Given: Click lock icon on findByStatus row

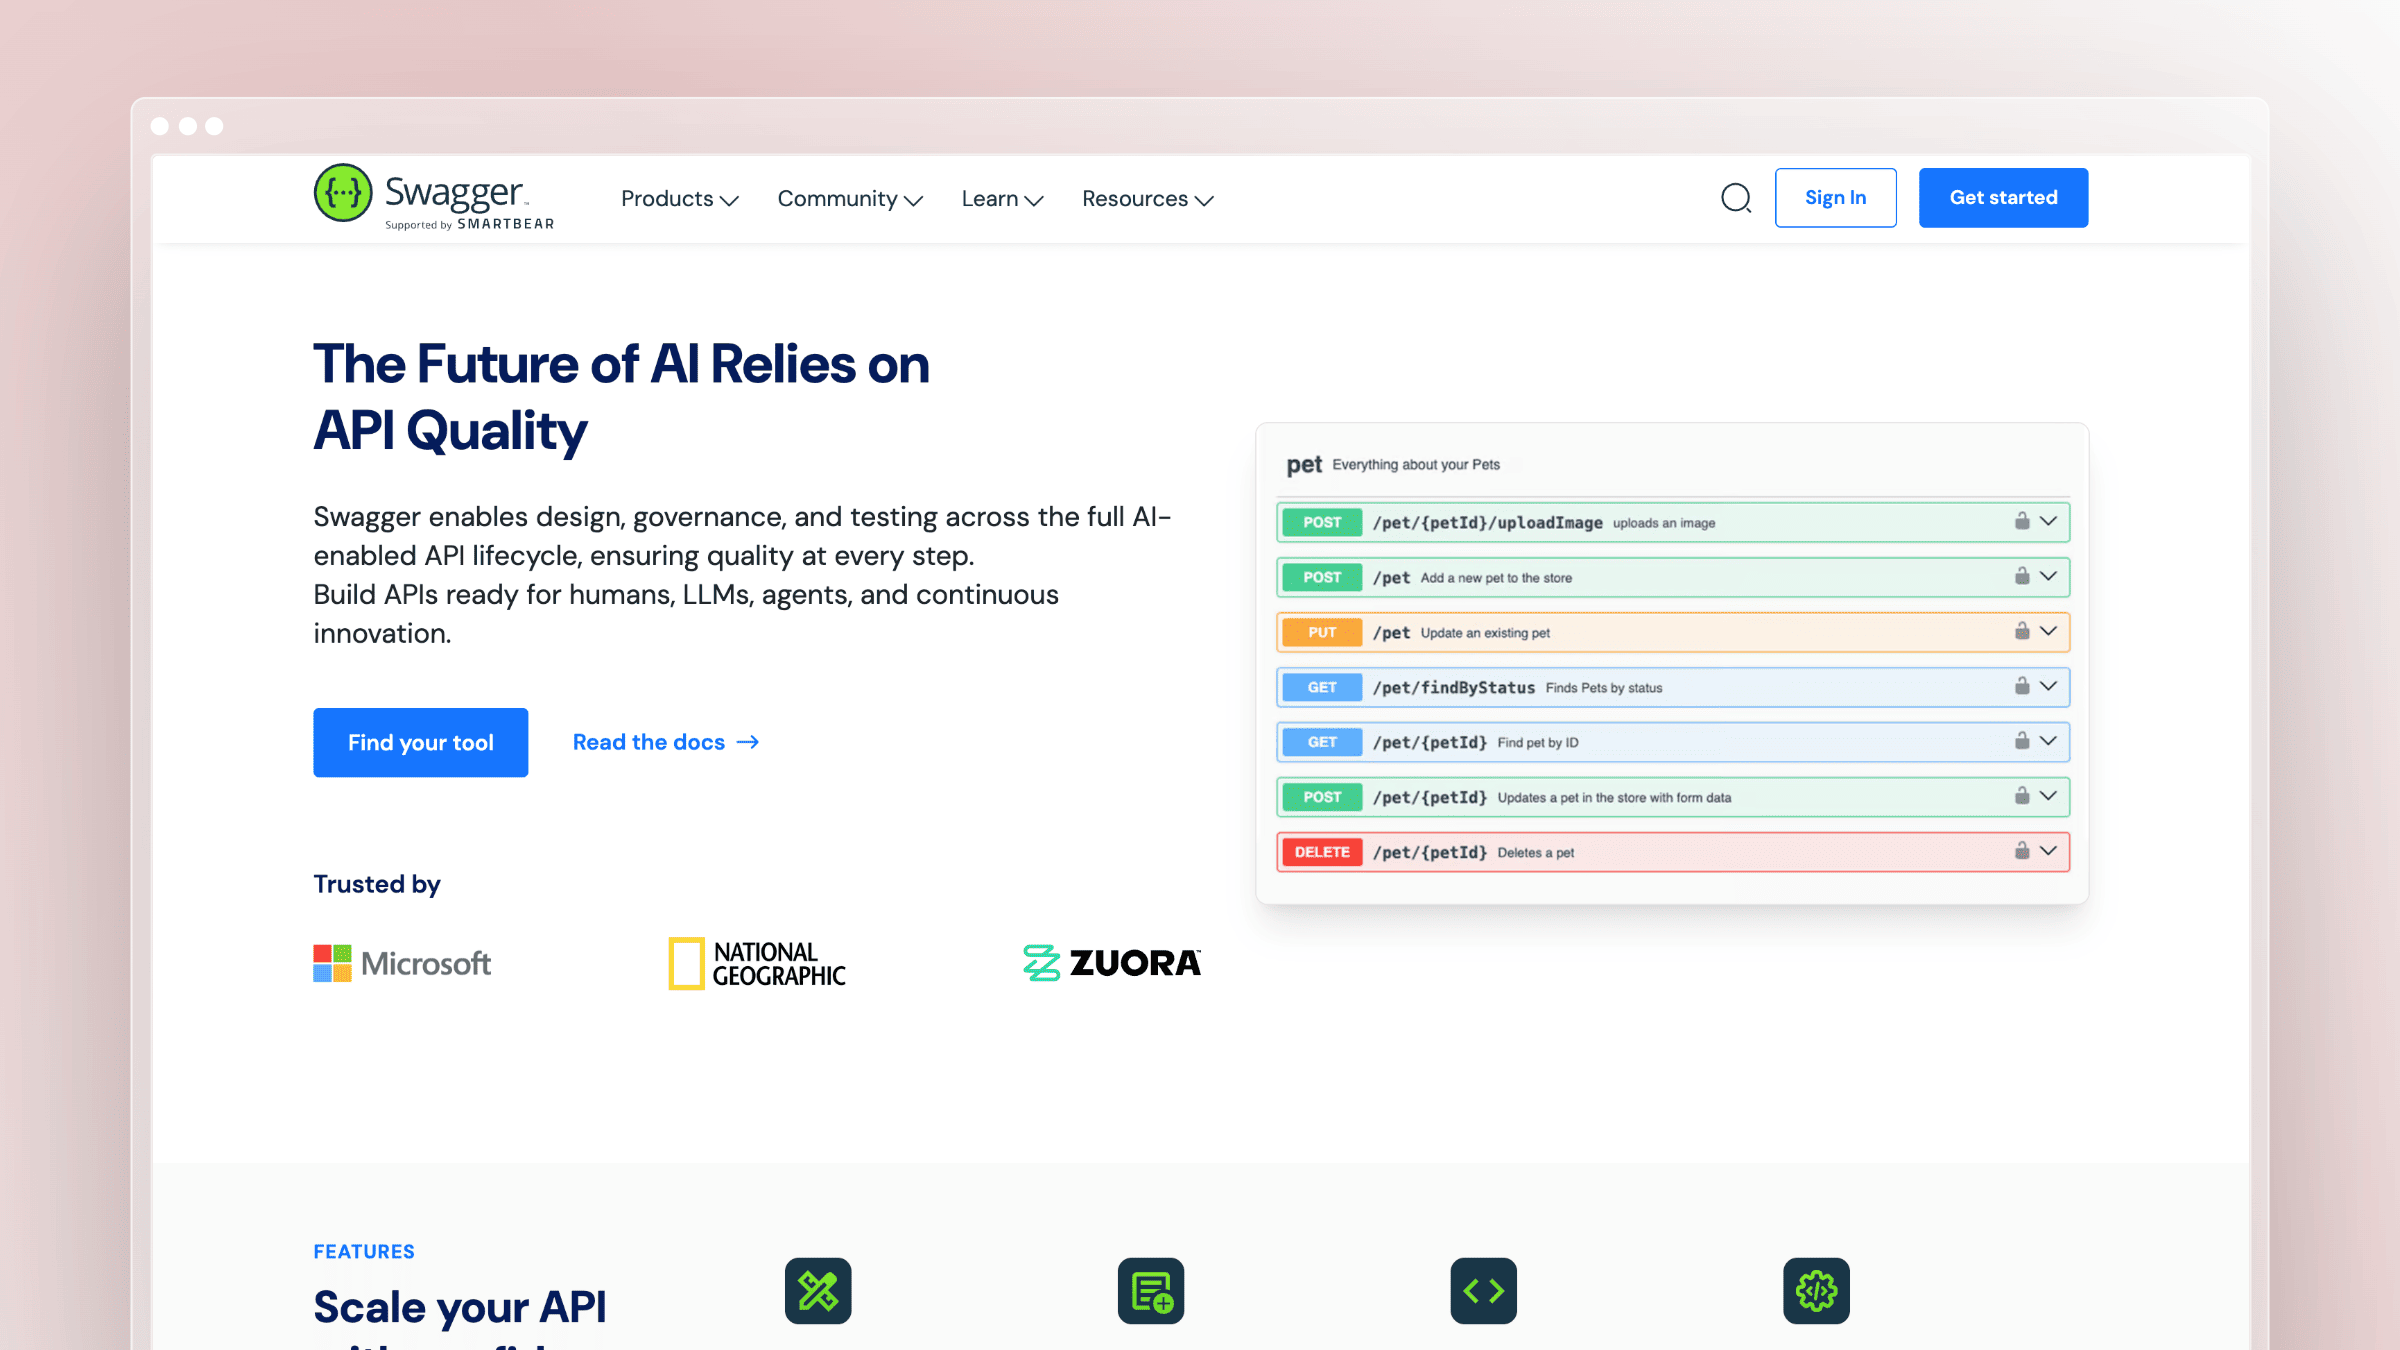Looking at the screenshot, I should pyautogui.click(x=2022, y=686).
